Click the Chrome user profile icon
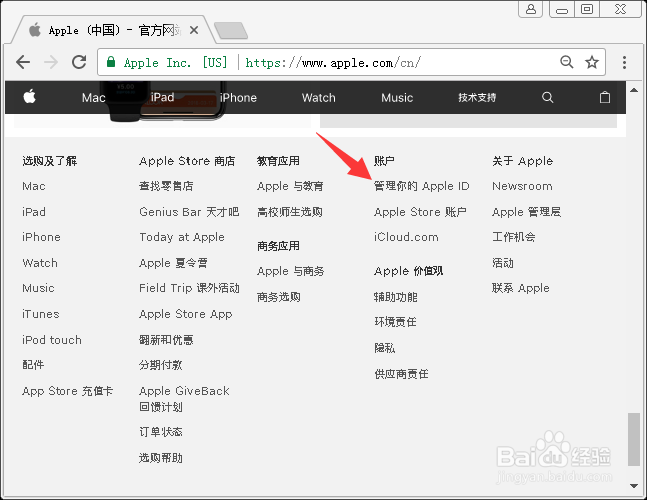The image size is (647, 500). (x=531, y=9)
